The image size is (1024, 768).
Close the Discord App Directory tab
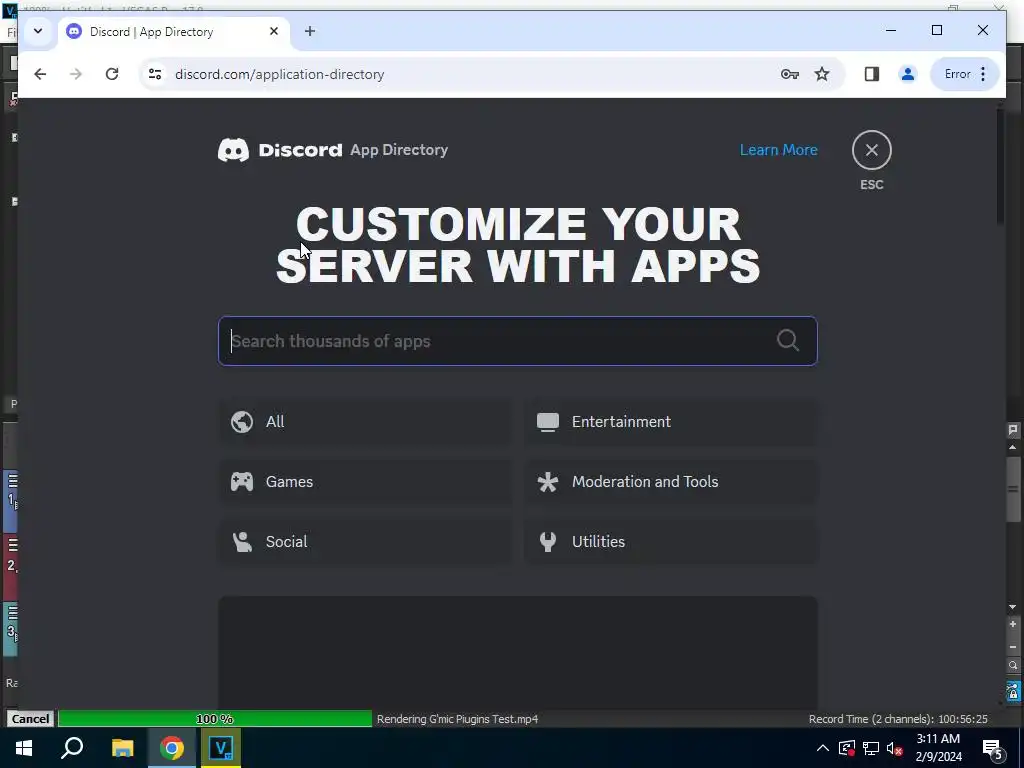274,31
